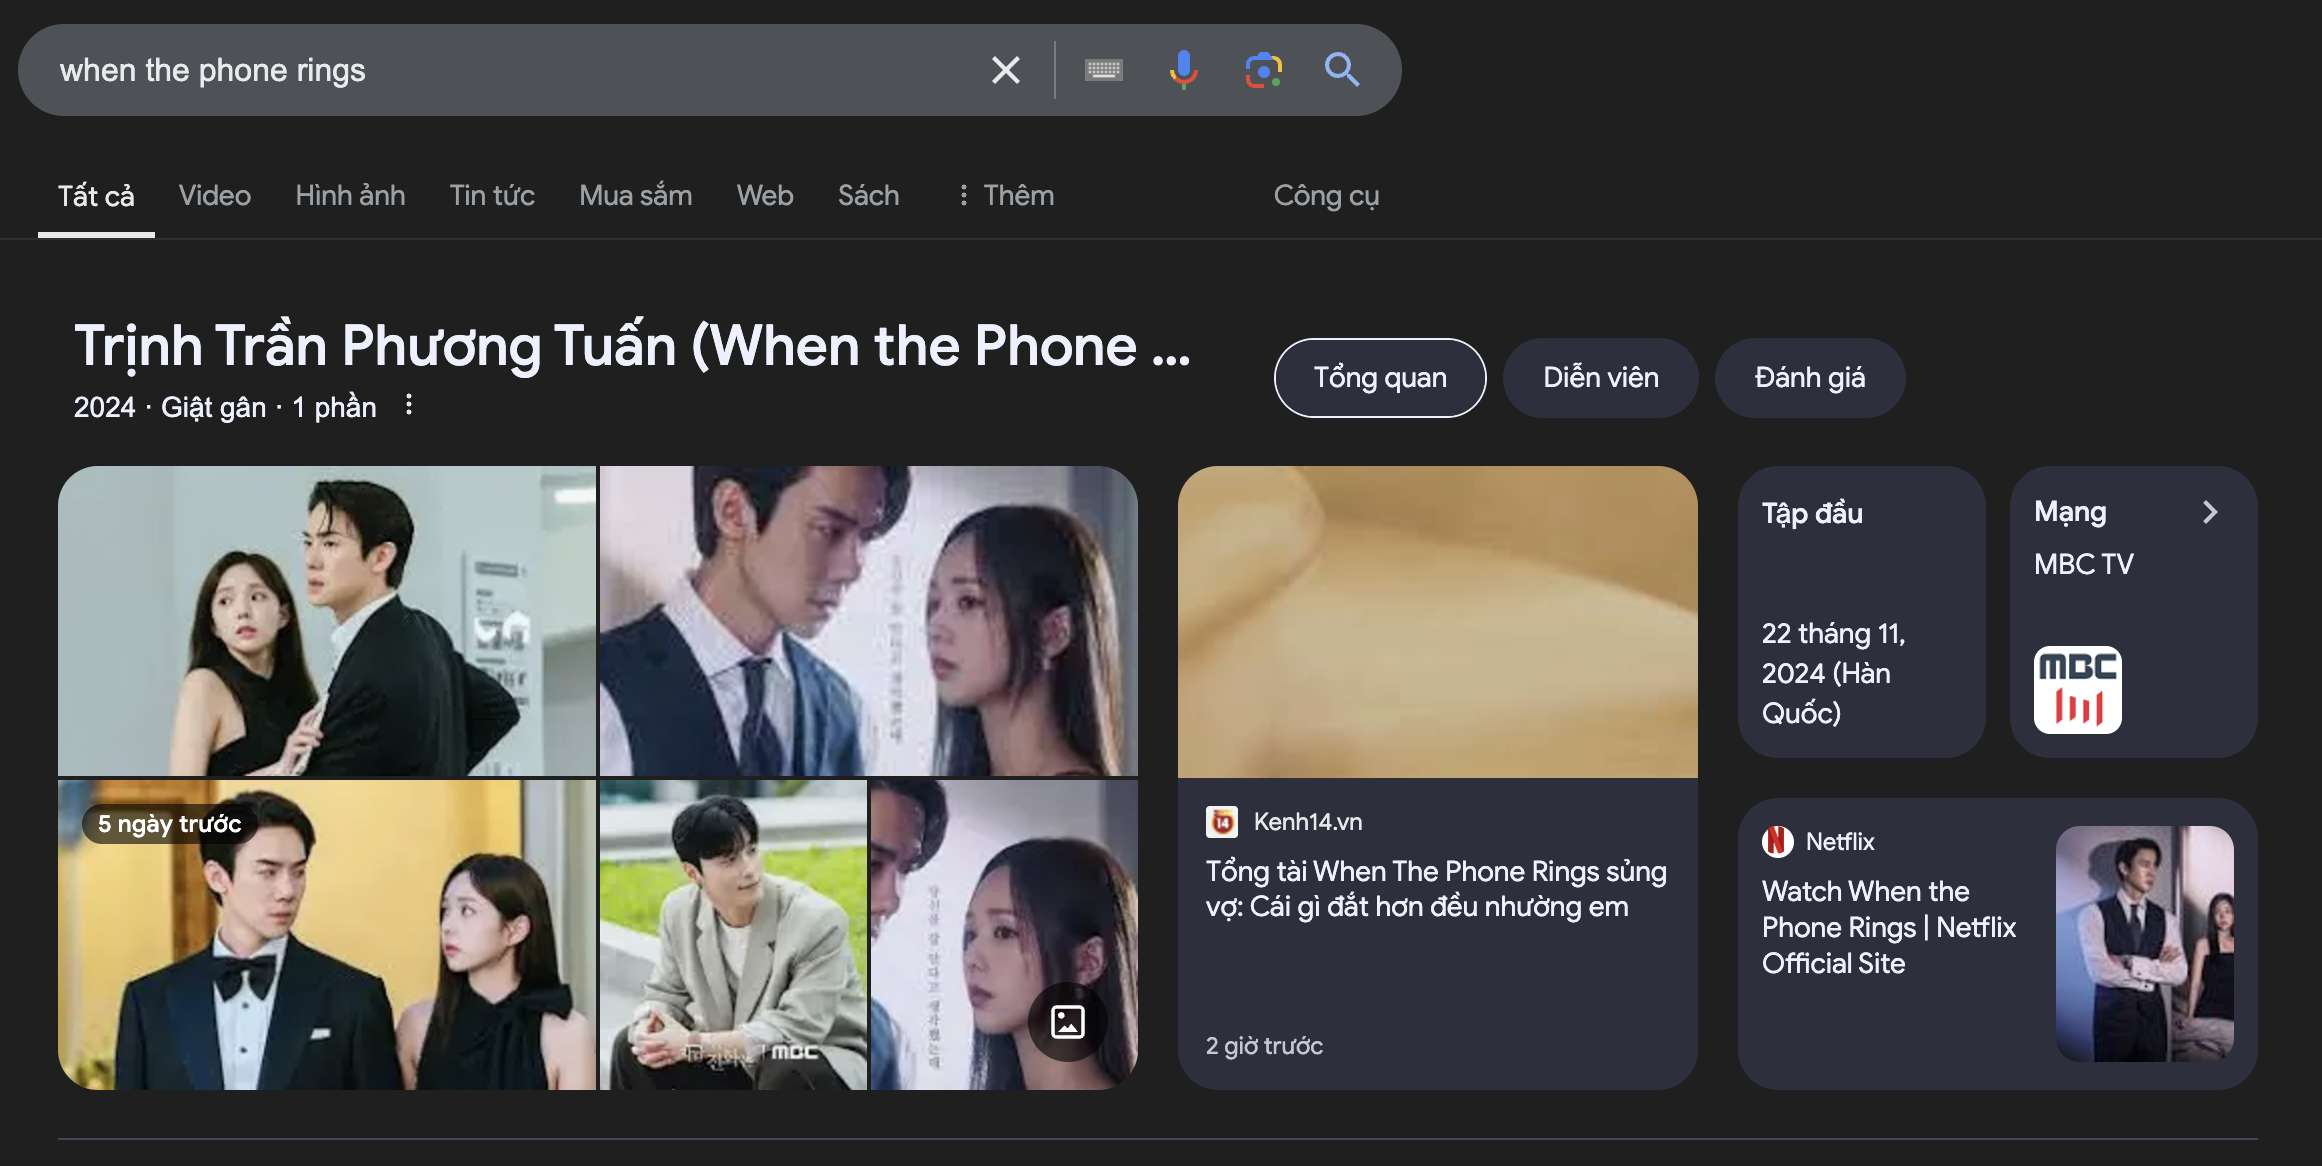Keep Tổng quan view selected
The image size is (2322, 1166).
(x=1379, y=377)
